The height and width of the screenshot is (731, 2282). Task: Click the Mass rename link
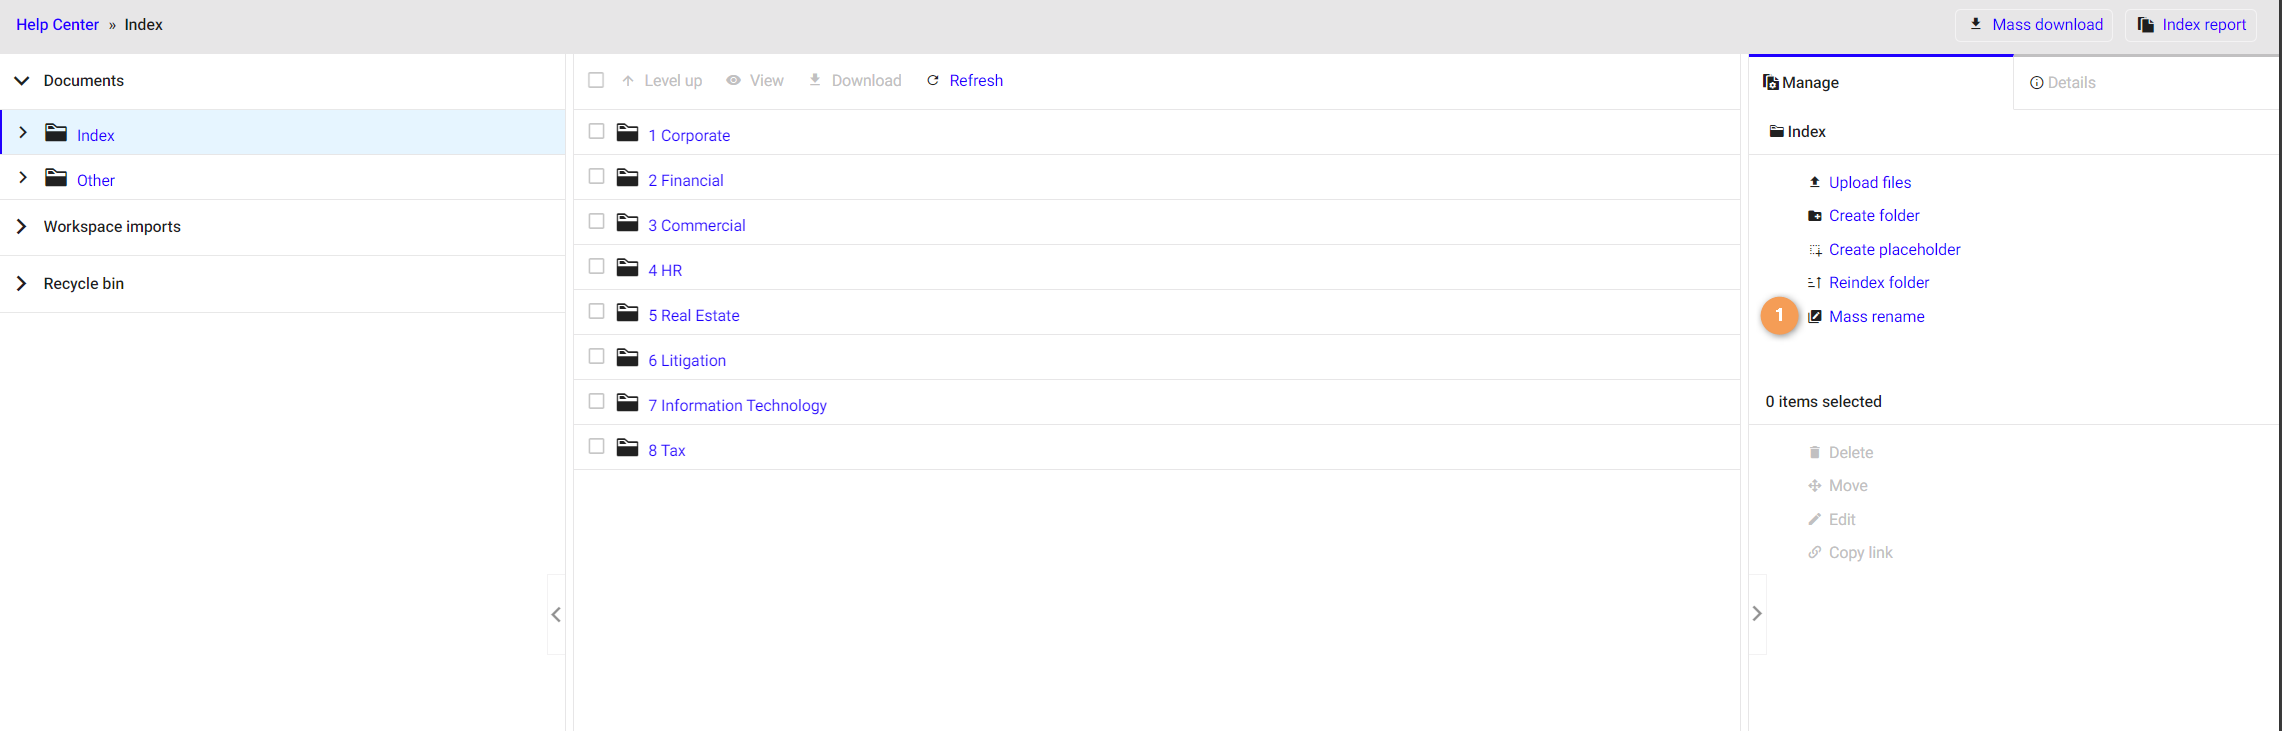click(x=1876, y=317)
